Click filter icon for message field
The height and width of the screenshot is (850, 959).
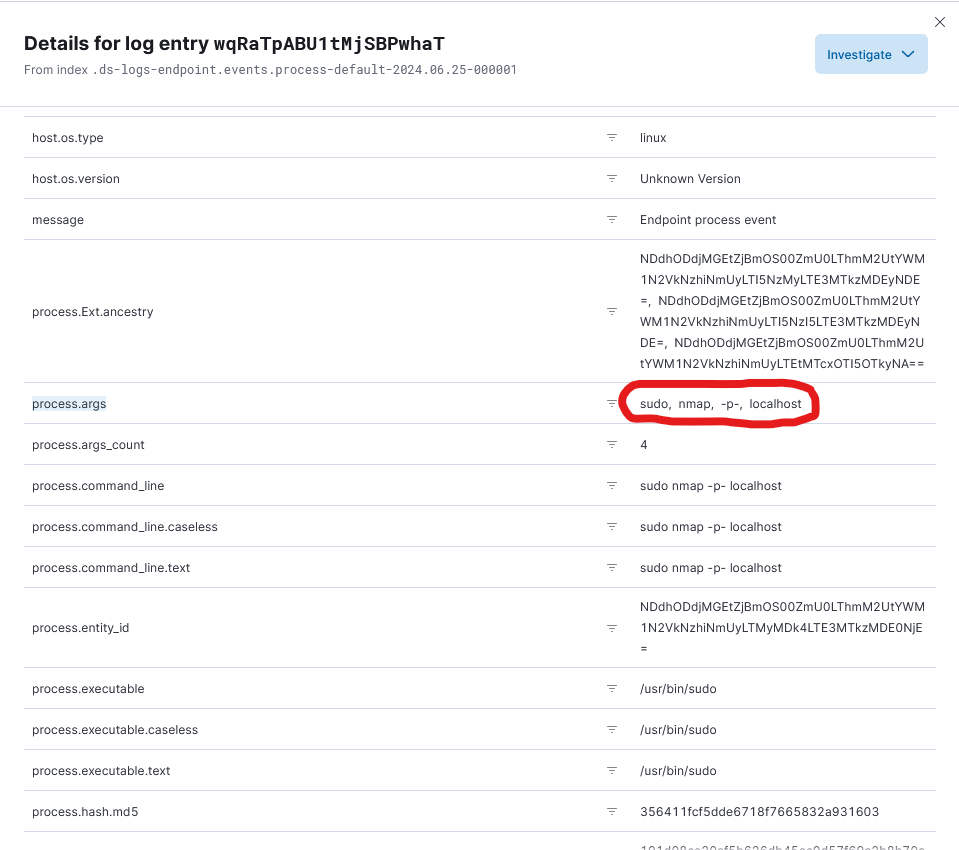tap(612, 220)
